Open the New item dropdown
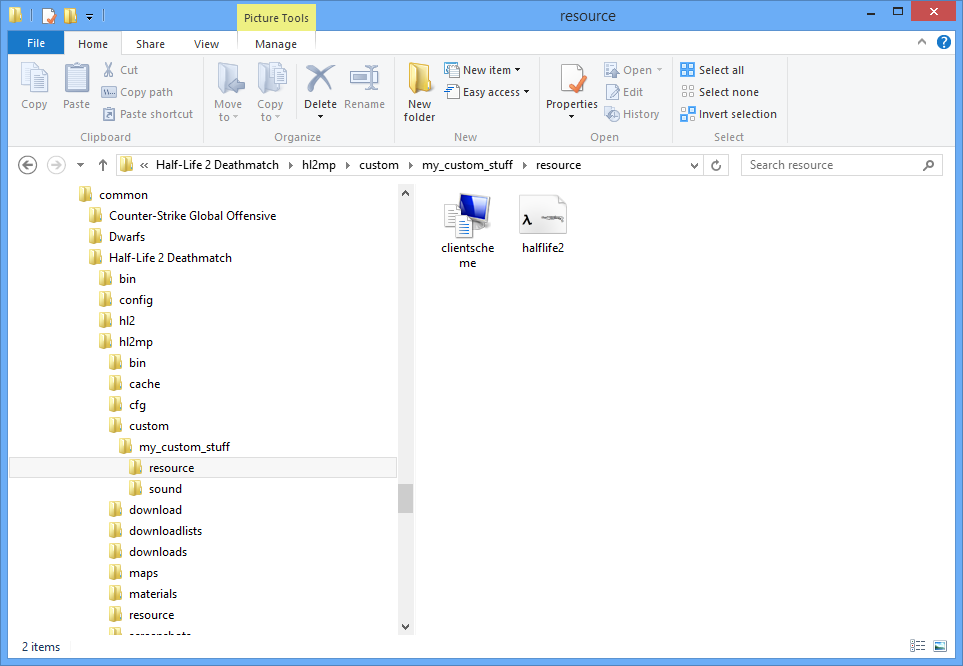963x666 pixels. [483, 70]
